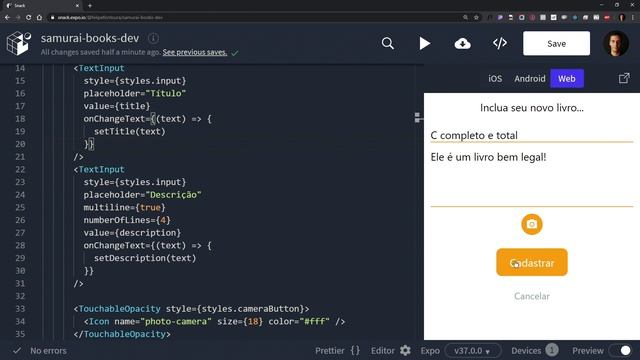
Task: Click the code placeholder="Descrição"
Action: coord(142,195)
